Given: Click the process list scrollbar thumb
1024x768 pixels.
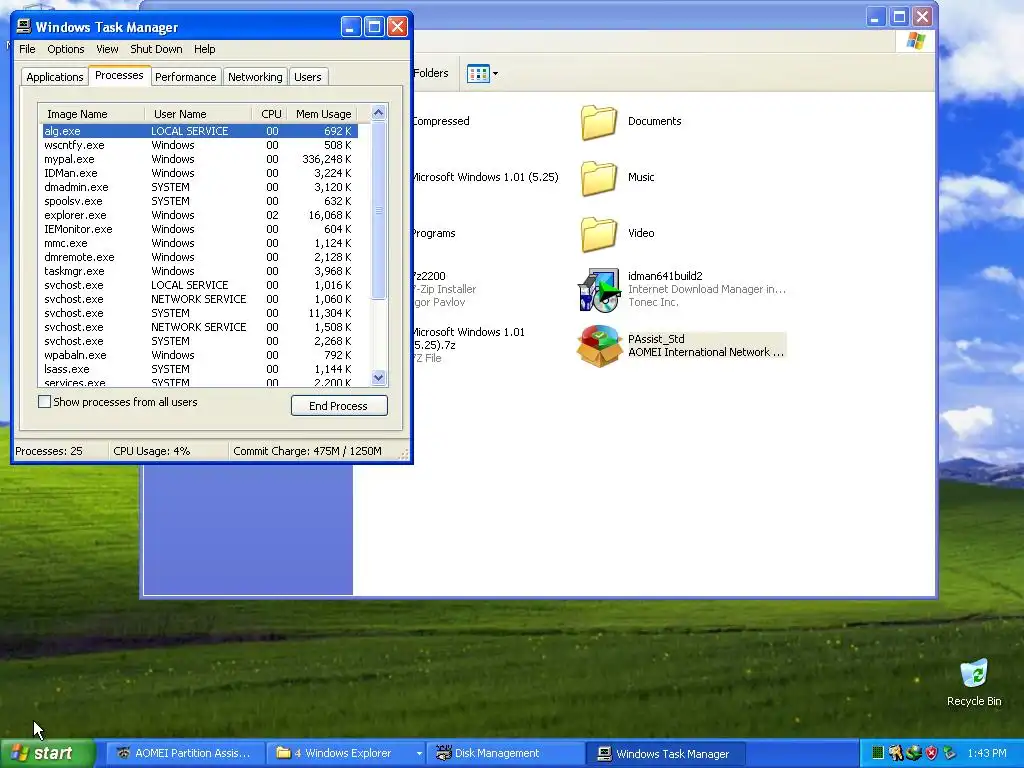Looking at the screenshot, I should point(379,210).
